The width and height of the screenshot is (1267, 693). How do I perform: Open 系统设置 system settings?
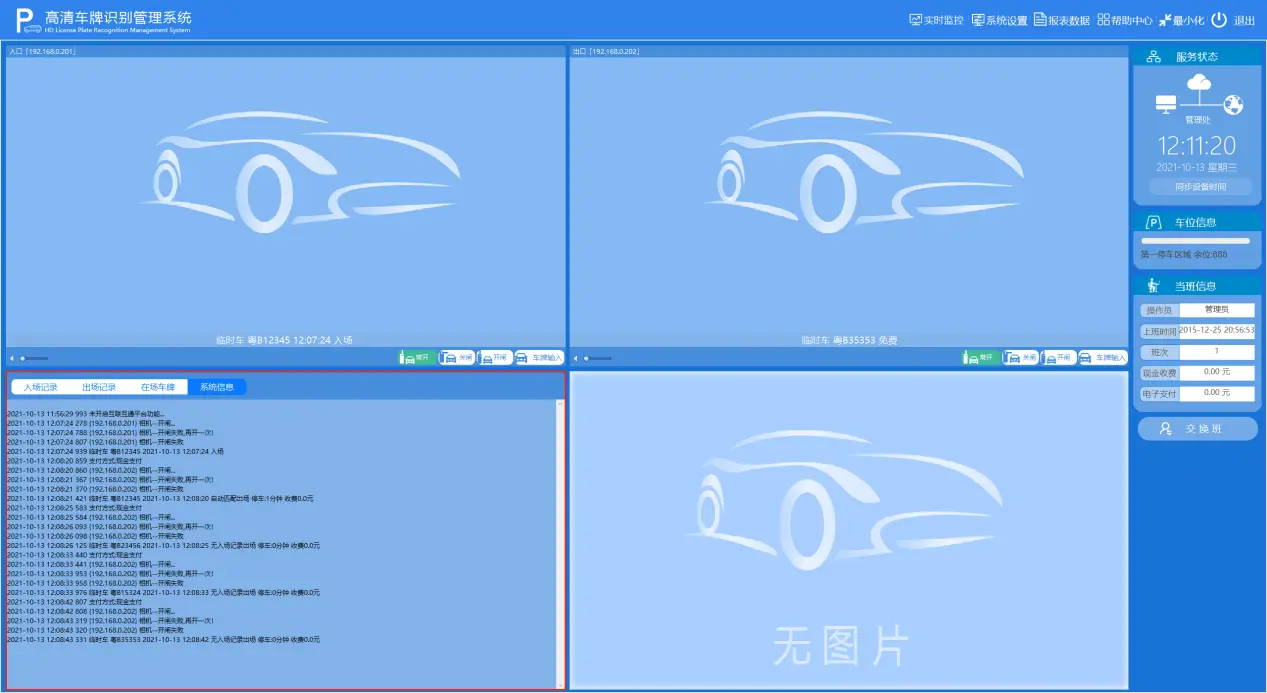coord(999,20)
